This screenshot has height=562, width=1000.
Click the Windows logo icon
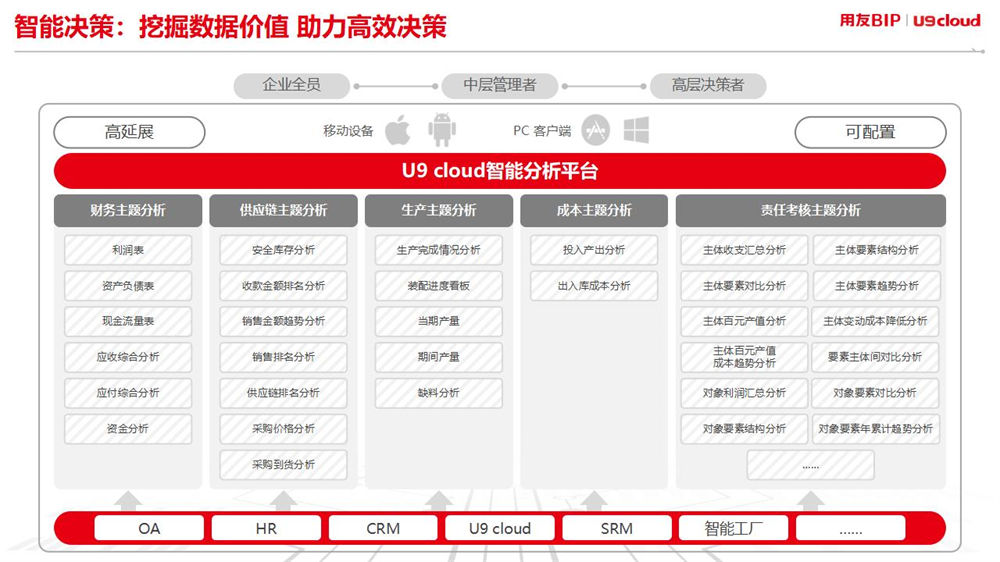[x=636, y=130]
